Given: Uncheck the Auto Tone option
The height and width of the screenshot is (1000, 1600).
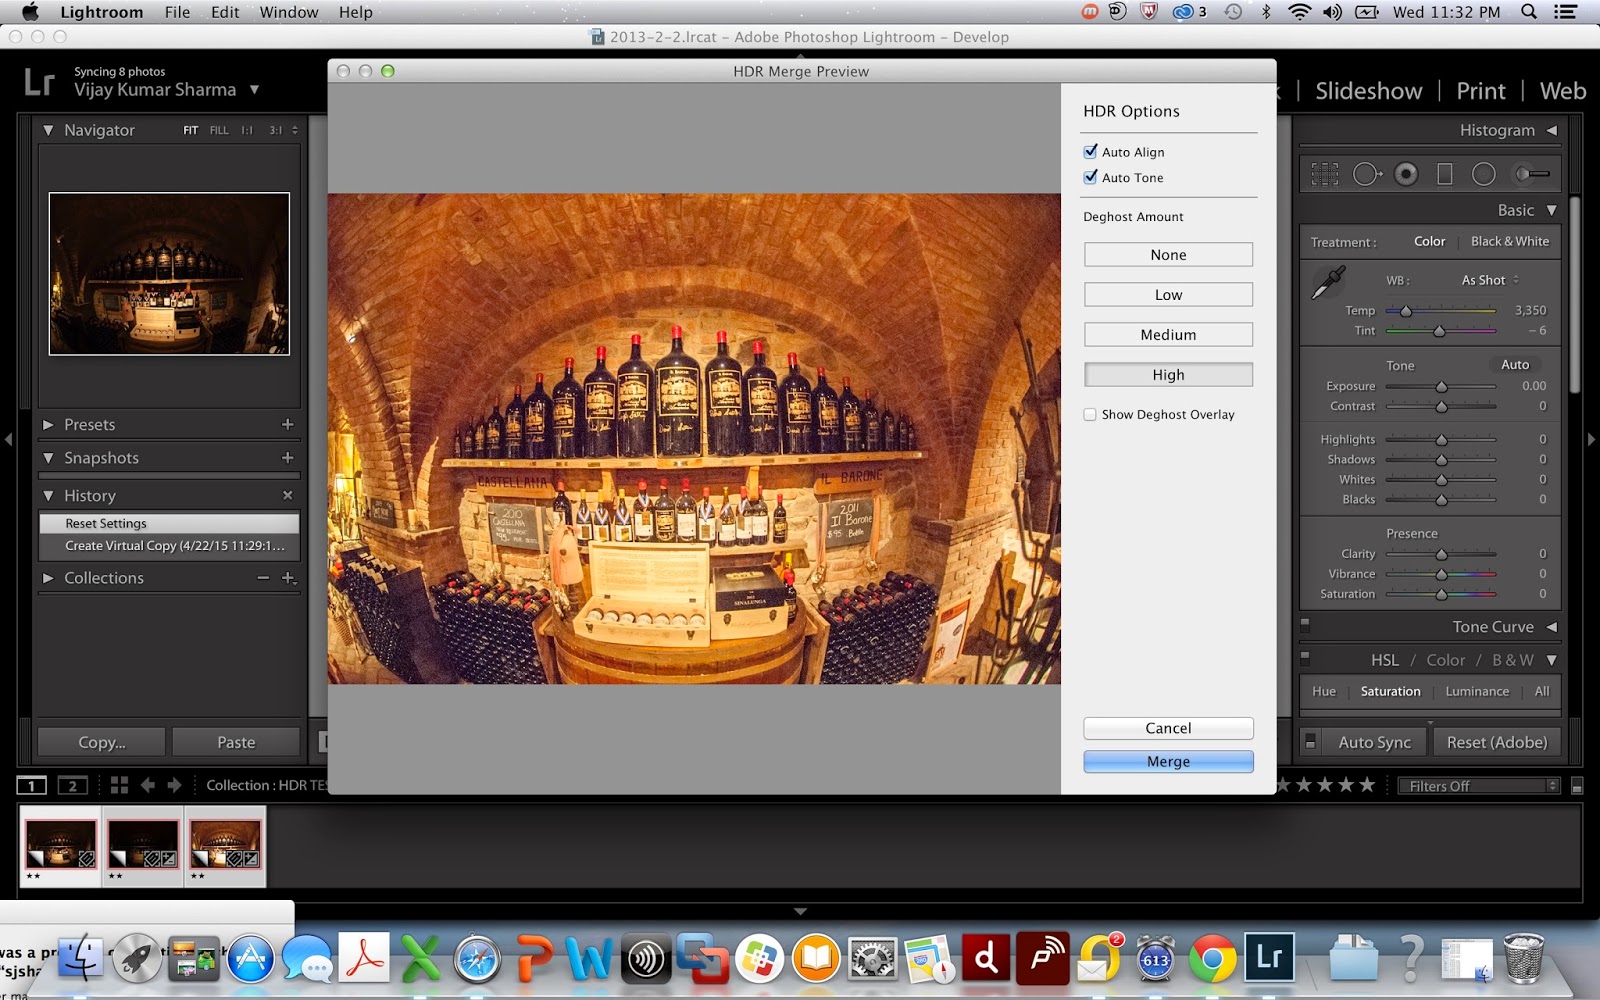Looking at the screenshot, I should tap(1090, 178).
